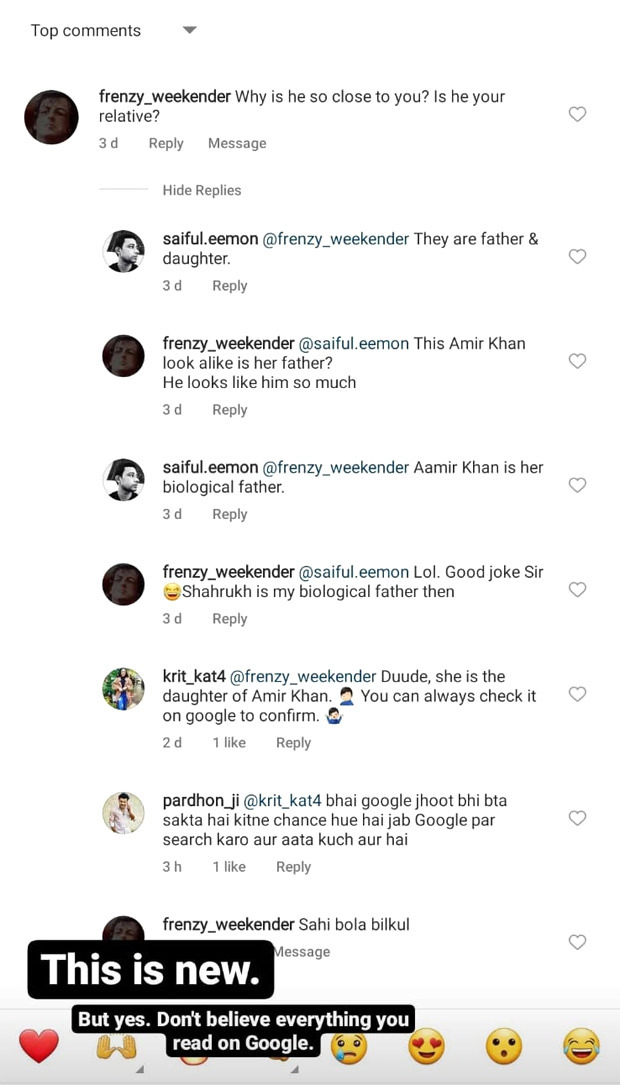Viewport: 620px width, 1085px height.
Task: Open Message for frenzy_weekender's top comment
Action: click(x=237, y=143)
